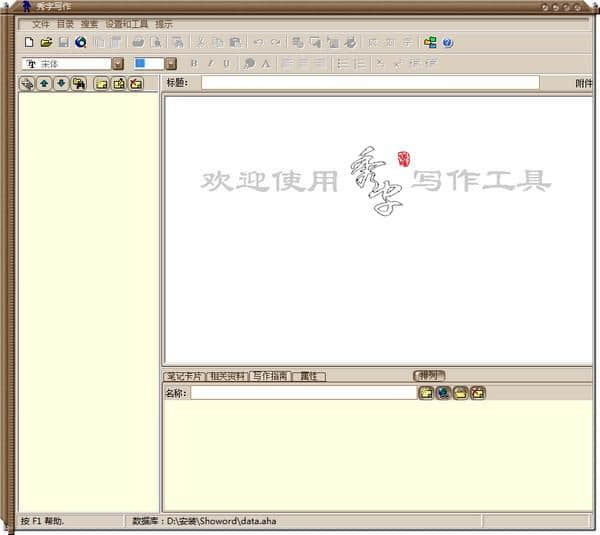Expand the font color dropdown arrow
Viewport: 600px width, 535px height.
click(x=171, y=63)
